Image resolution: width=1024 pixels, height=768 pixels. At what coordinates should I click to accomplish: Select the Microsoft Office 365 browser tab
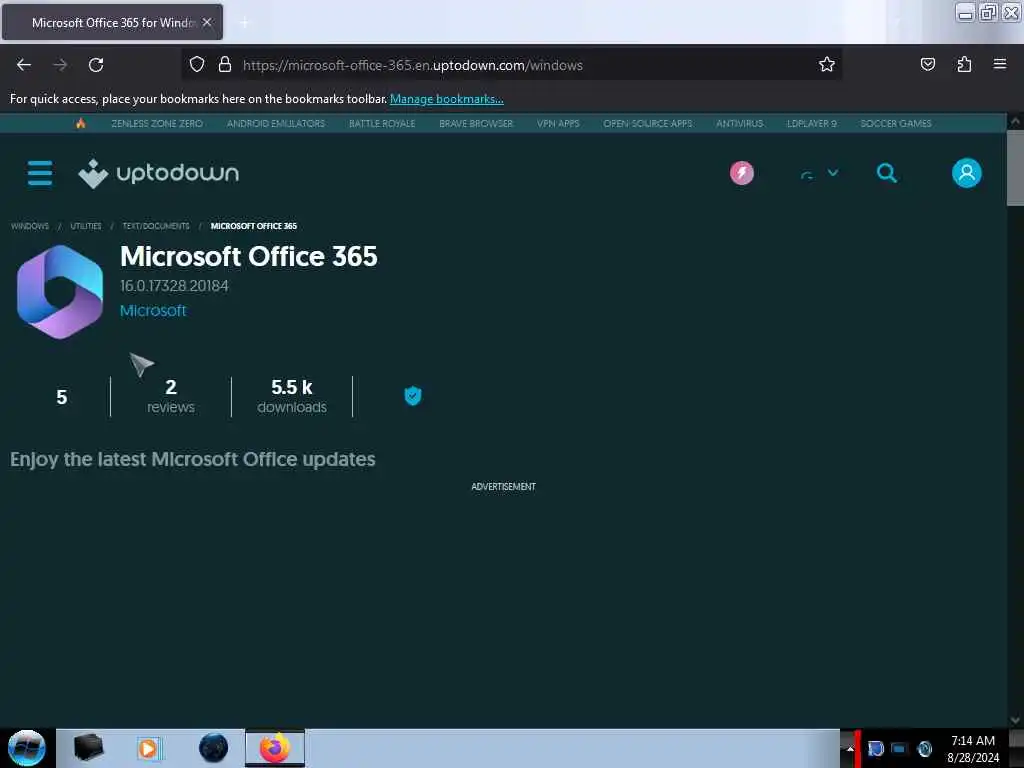point(112,22)
